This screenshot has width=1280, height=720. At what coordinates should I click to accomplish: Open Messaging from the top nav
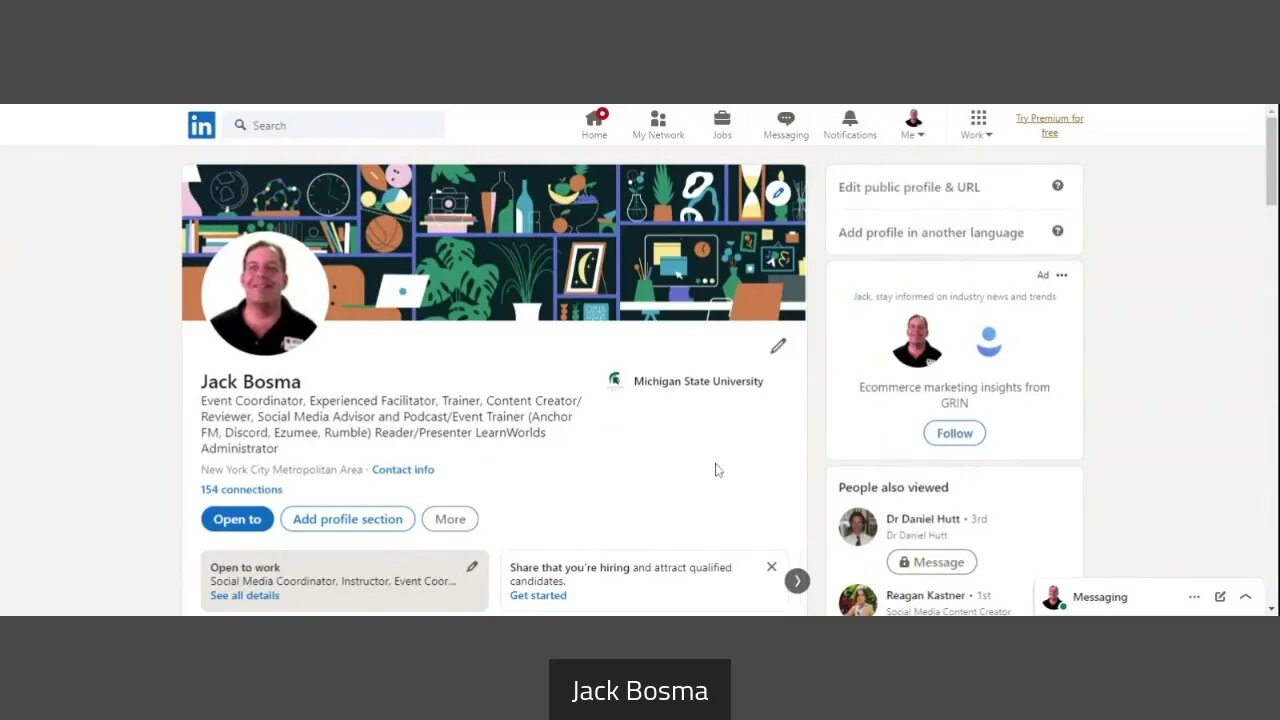[x=786, y=125]
